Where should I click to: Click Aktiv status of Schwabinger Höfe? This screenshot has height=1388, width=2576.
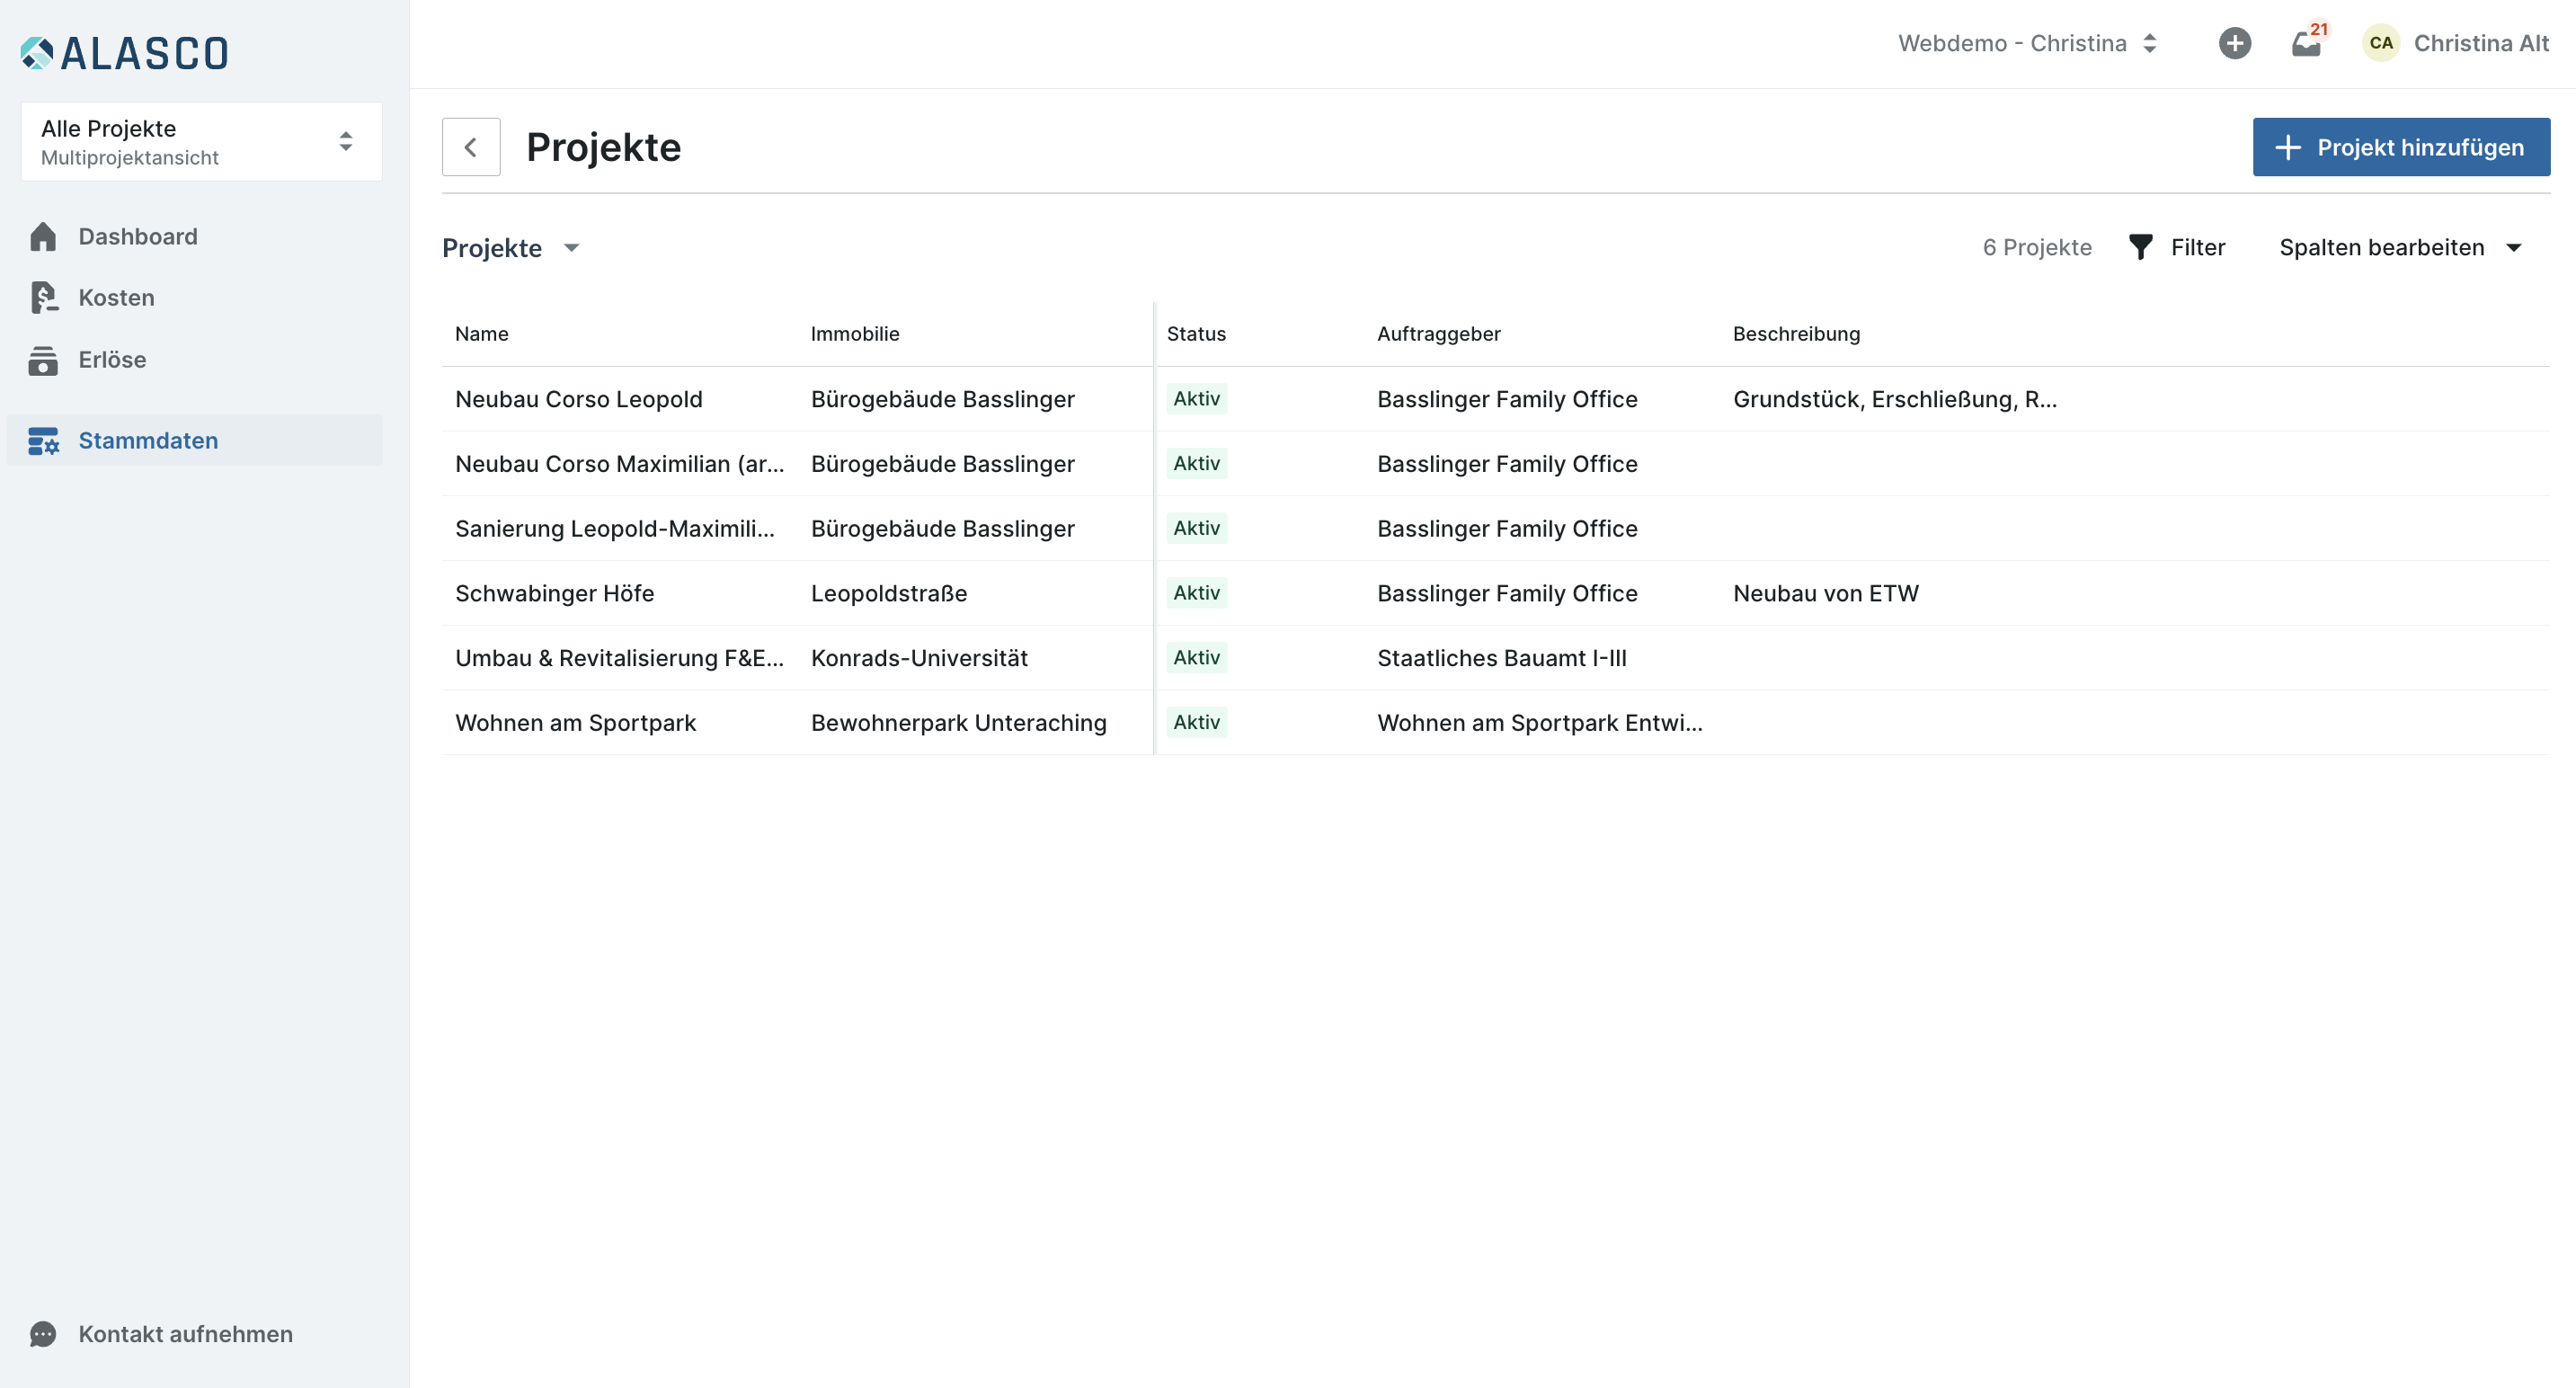click(1196, 593)
